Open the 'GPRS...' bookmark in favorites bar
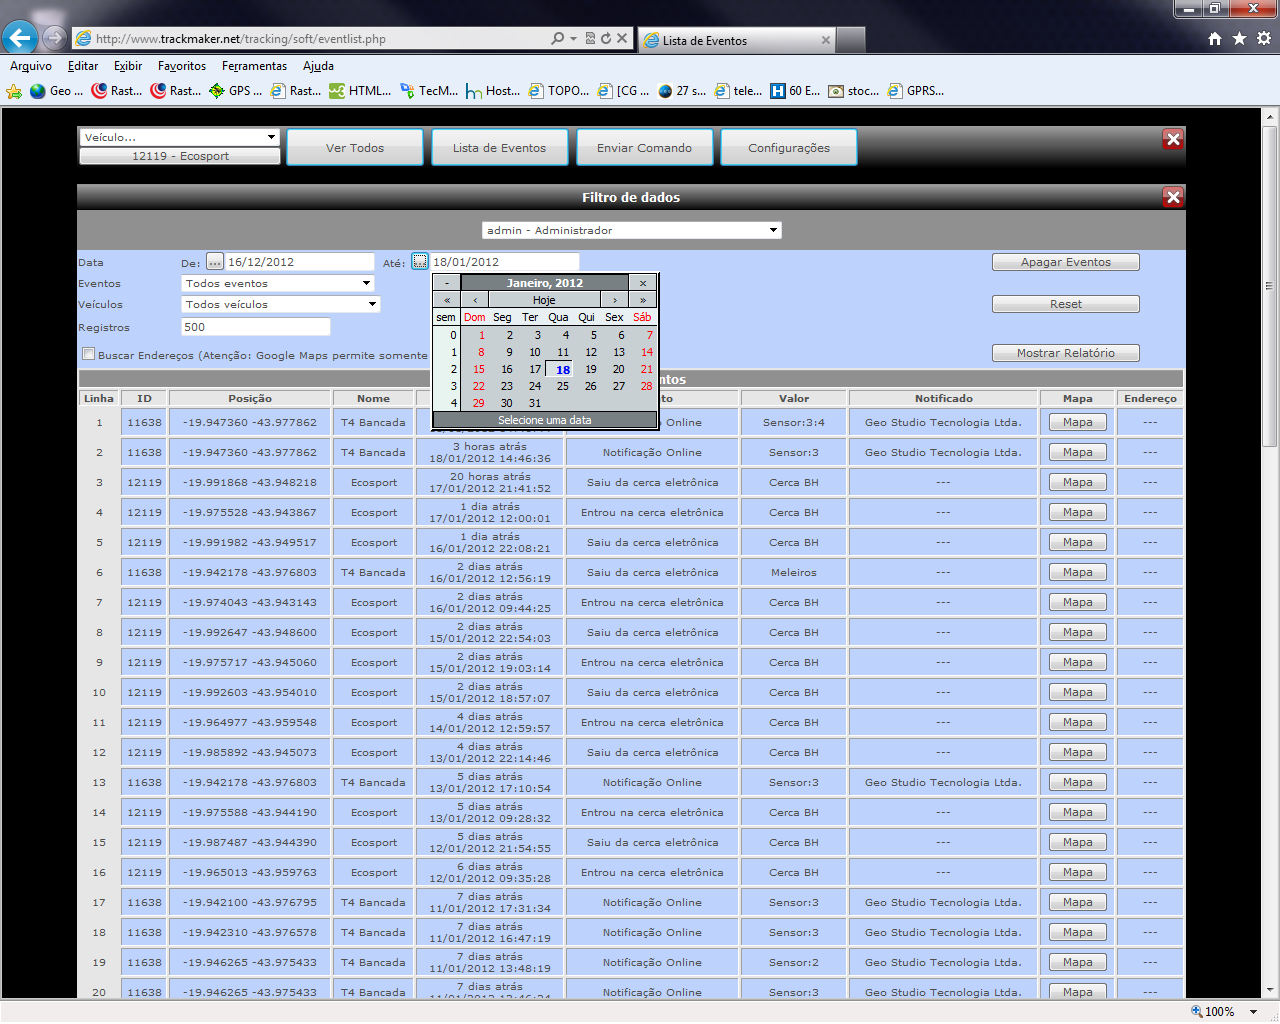Viewport: 1280px width, 1024px height. tap(916, 91)
